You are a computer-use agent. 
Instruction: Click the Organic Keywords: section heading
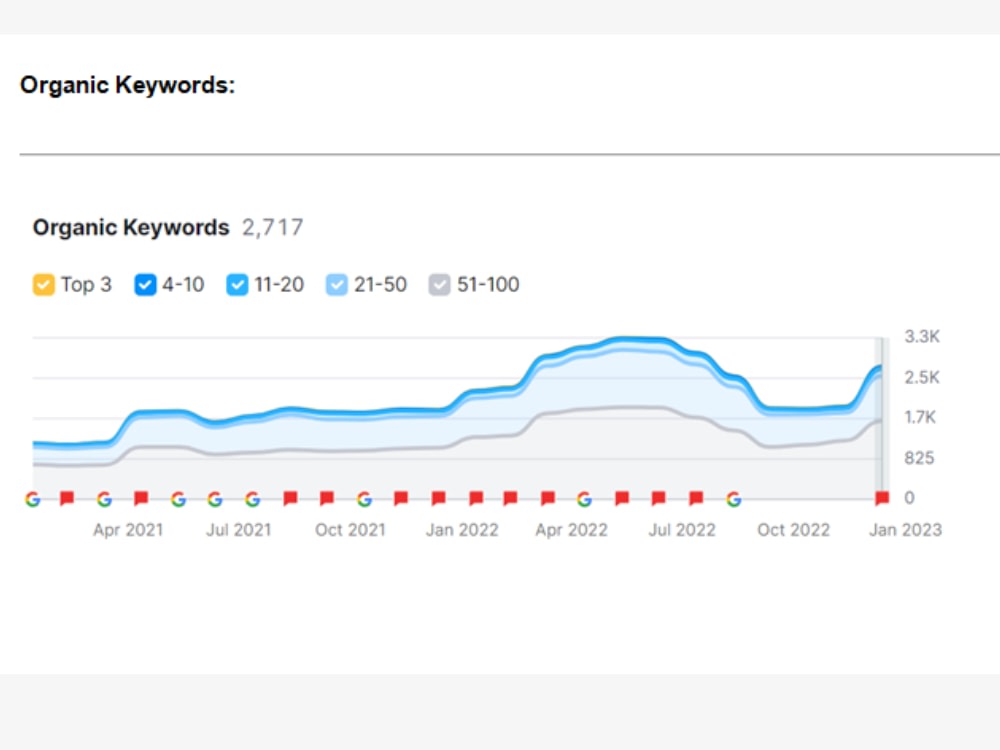coord(128,85)
